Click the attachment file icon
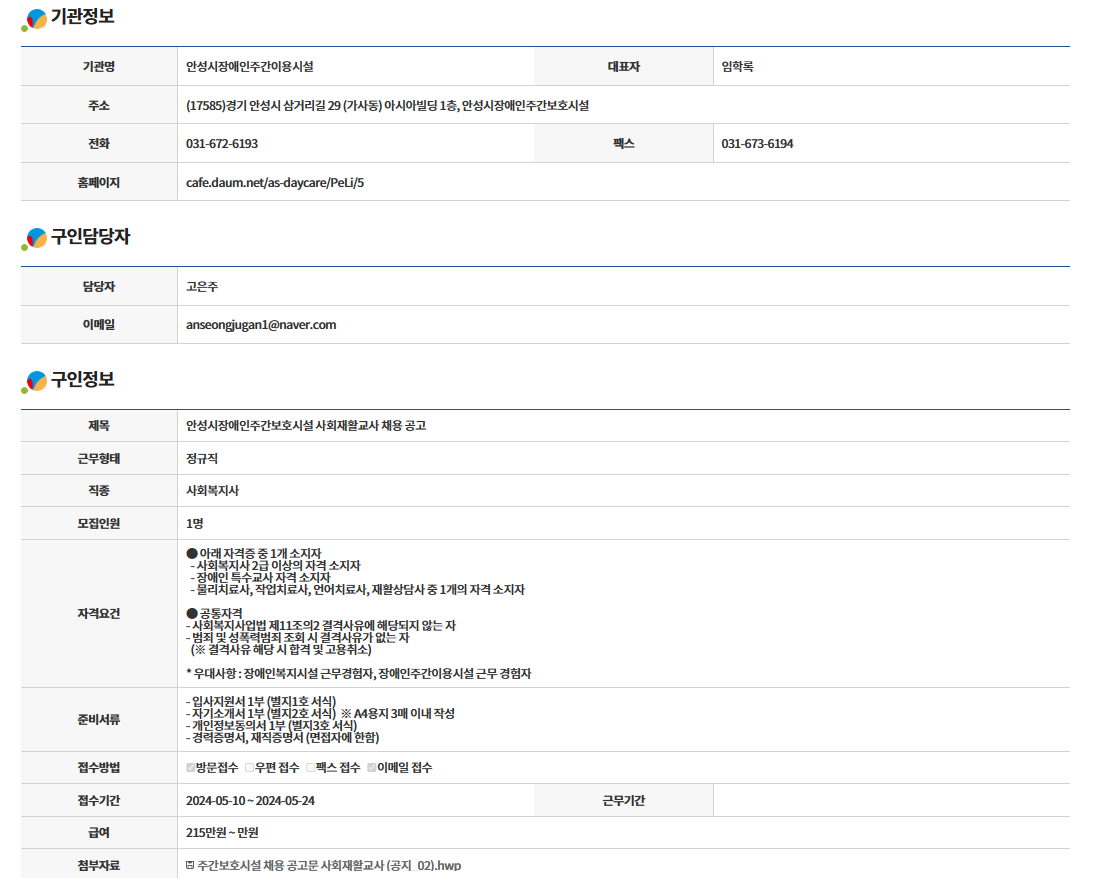 pyautogui.click(x=190, y=865)
